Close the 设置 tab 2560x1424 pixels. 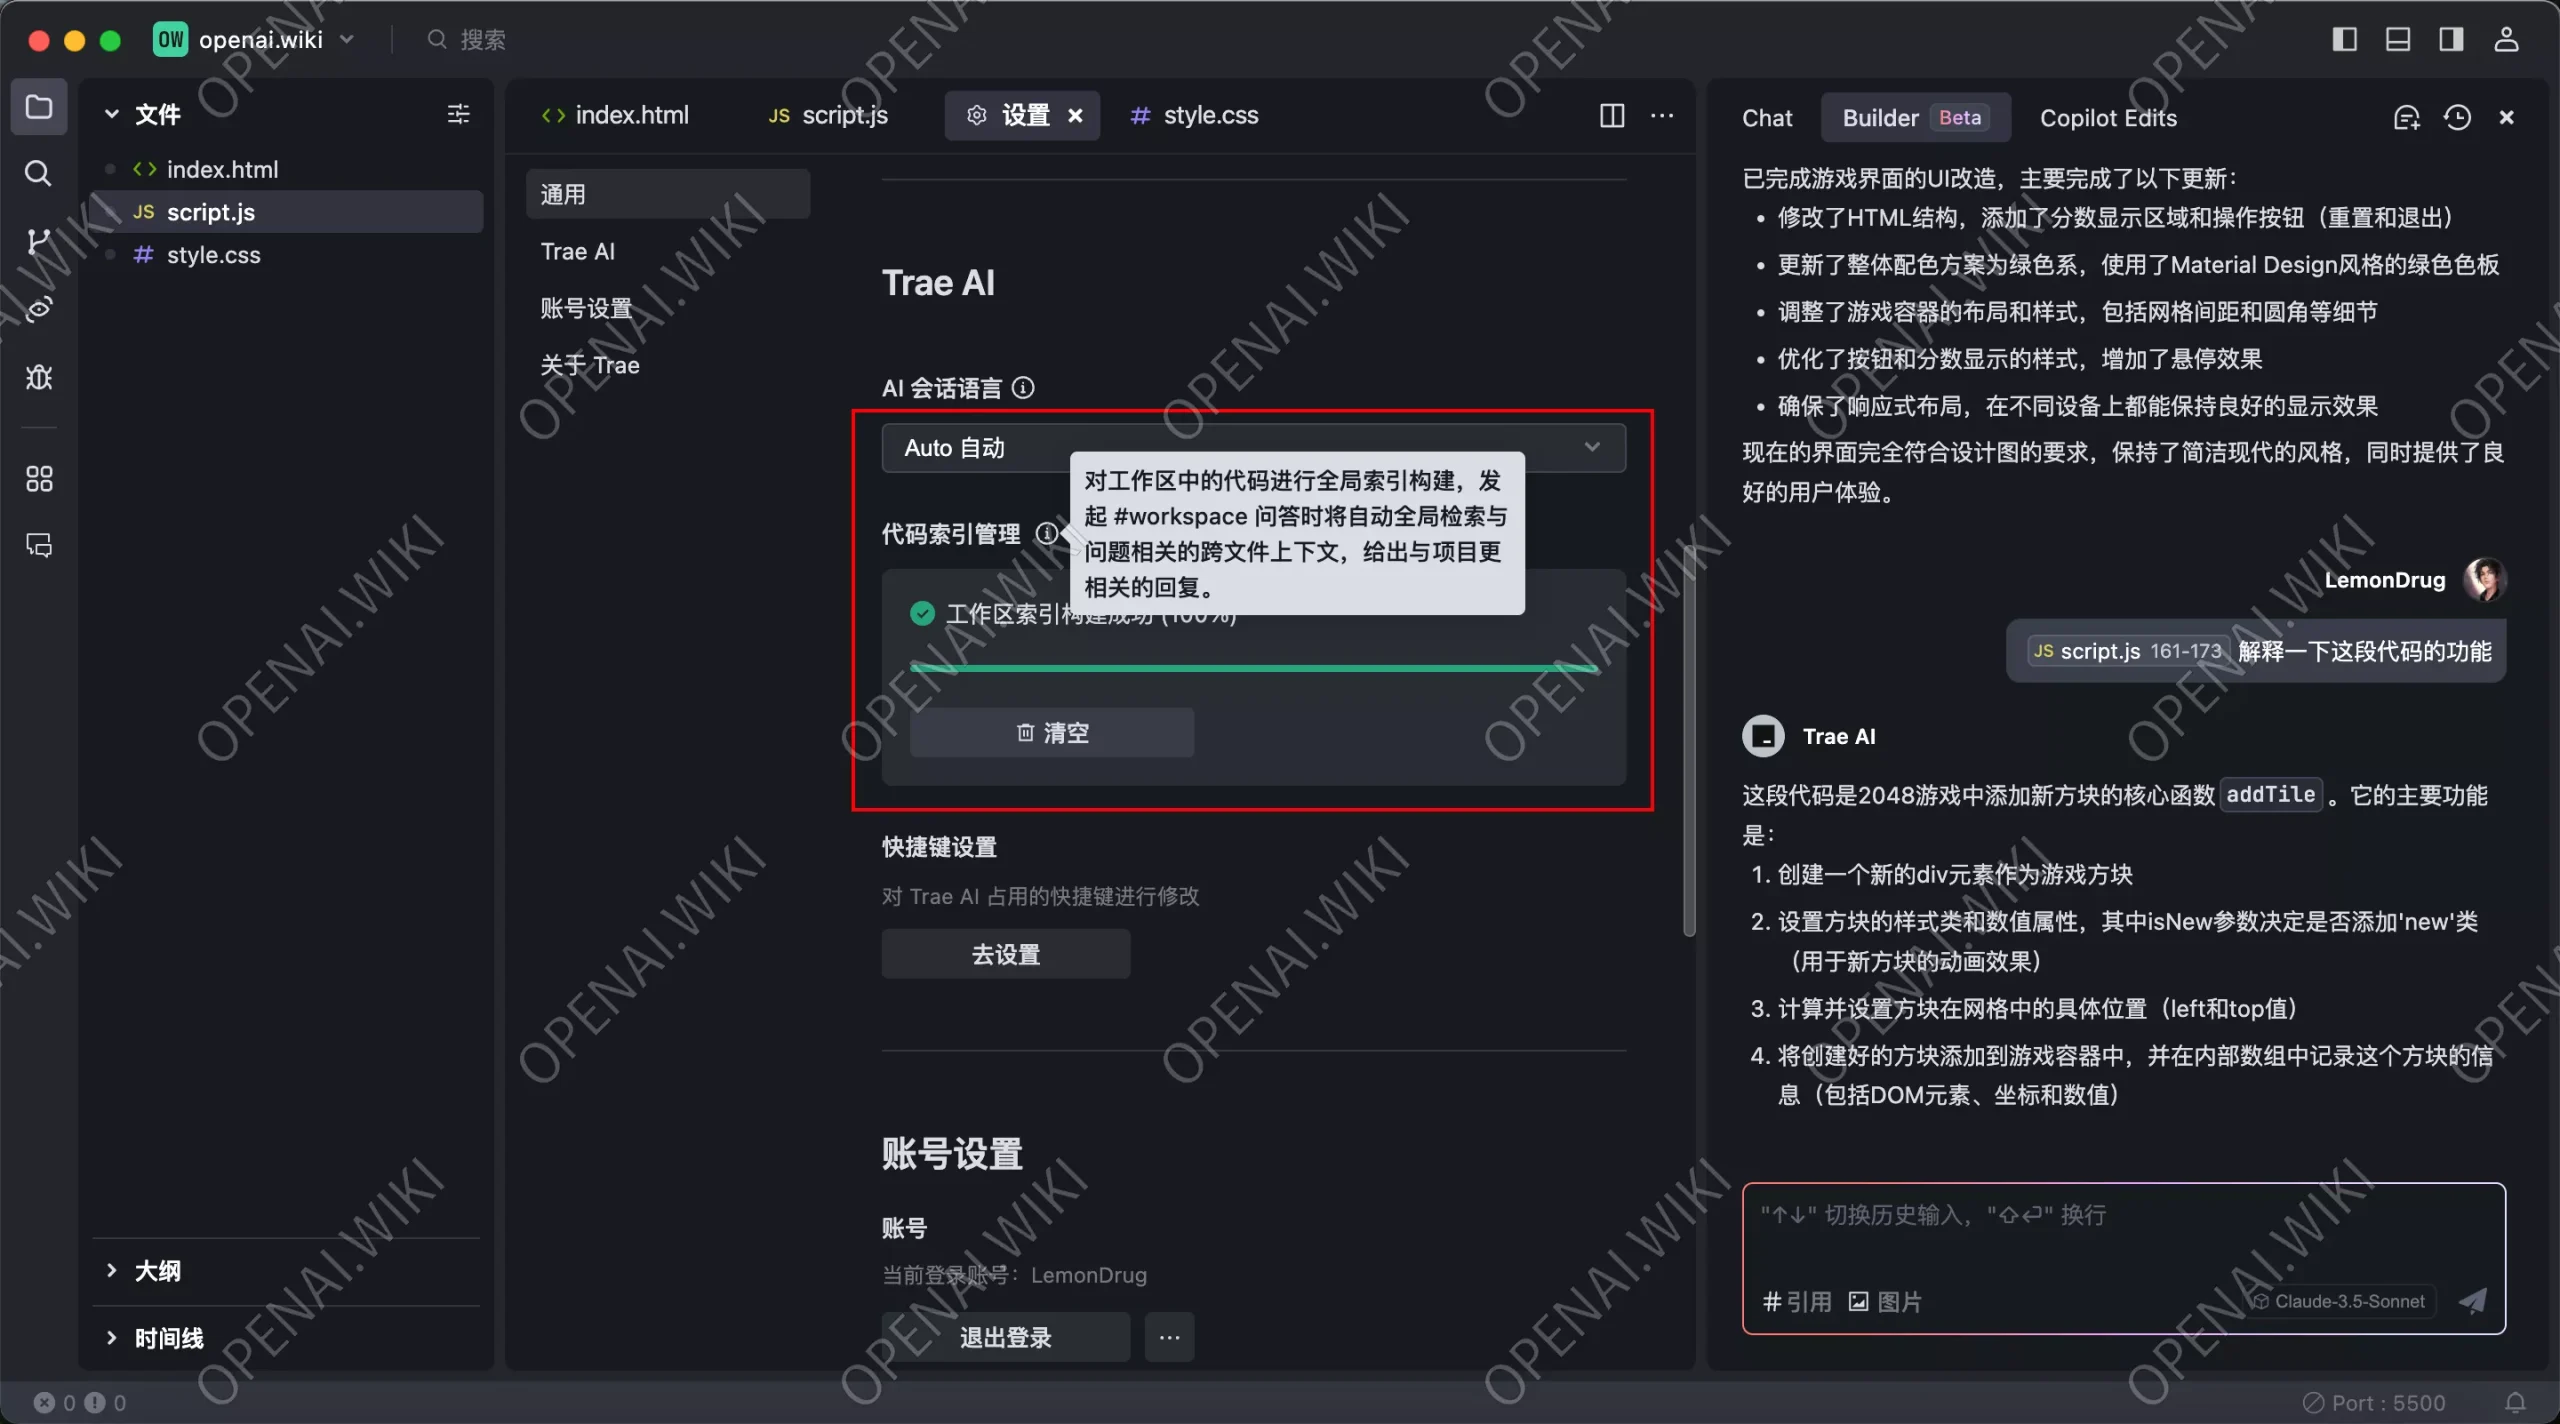pos(1075,116)
